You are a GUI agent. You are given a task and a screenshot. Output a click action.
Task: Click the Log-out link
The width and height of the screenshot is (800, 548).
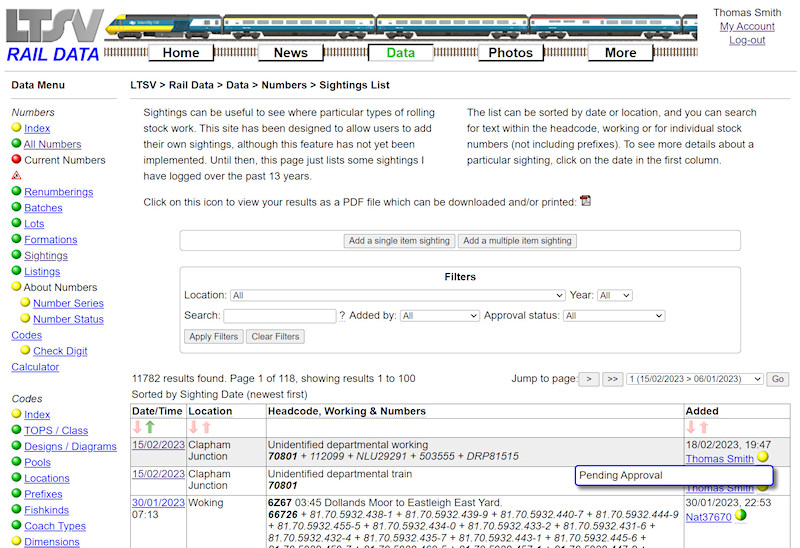747,40
